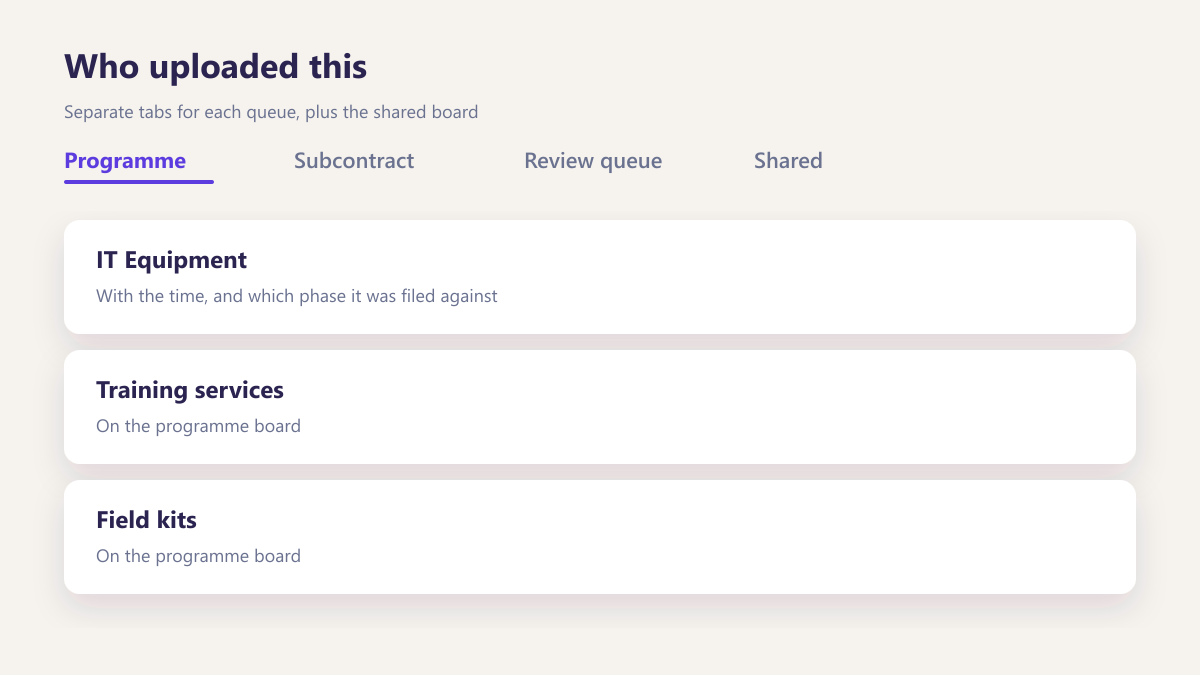Click the word 'services' in second card title
Screen dimensions: 1200x675
tap(239, 390)
